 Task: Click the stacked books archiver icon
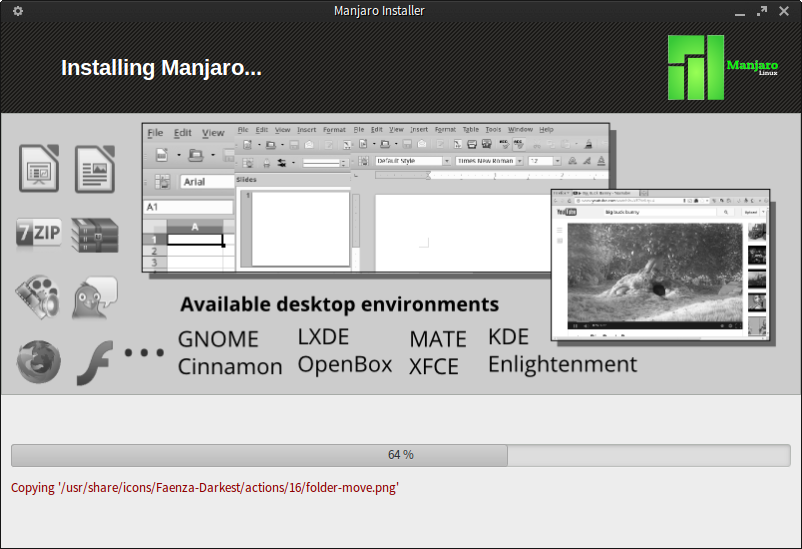(95, 235)
